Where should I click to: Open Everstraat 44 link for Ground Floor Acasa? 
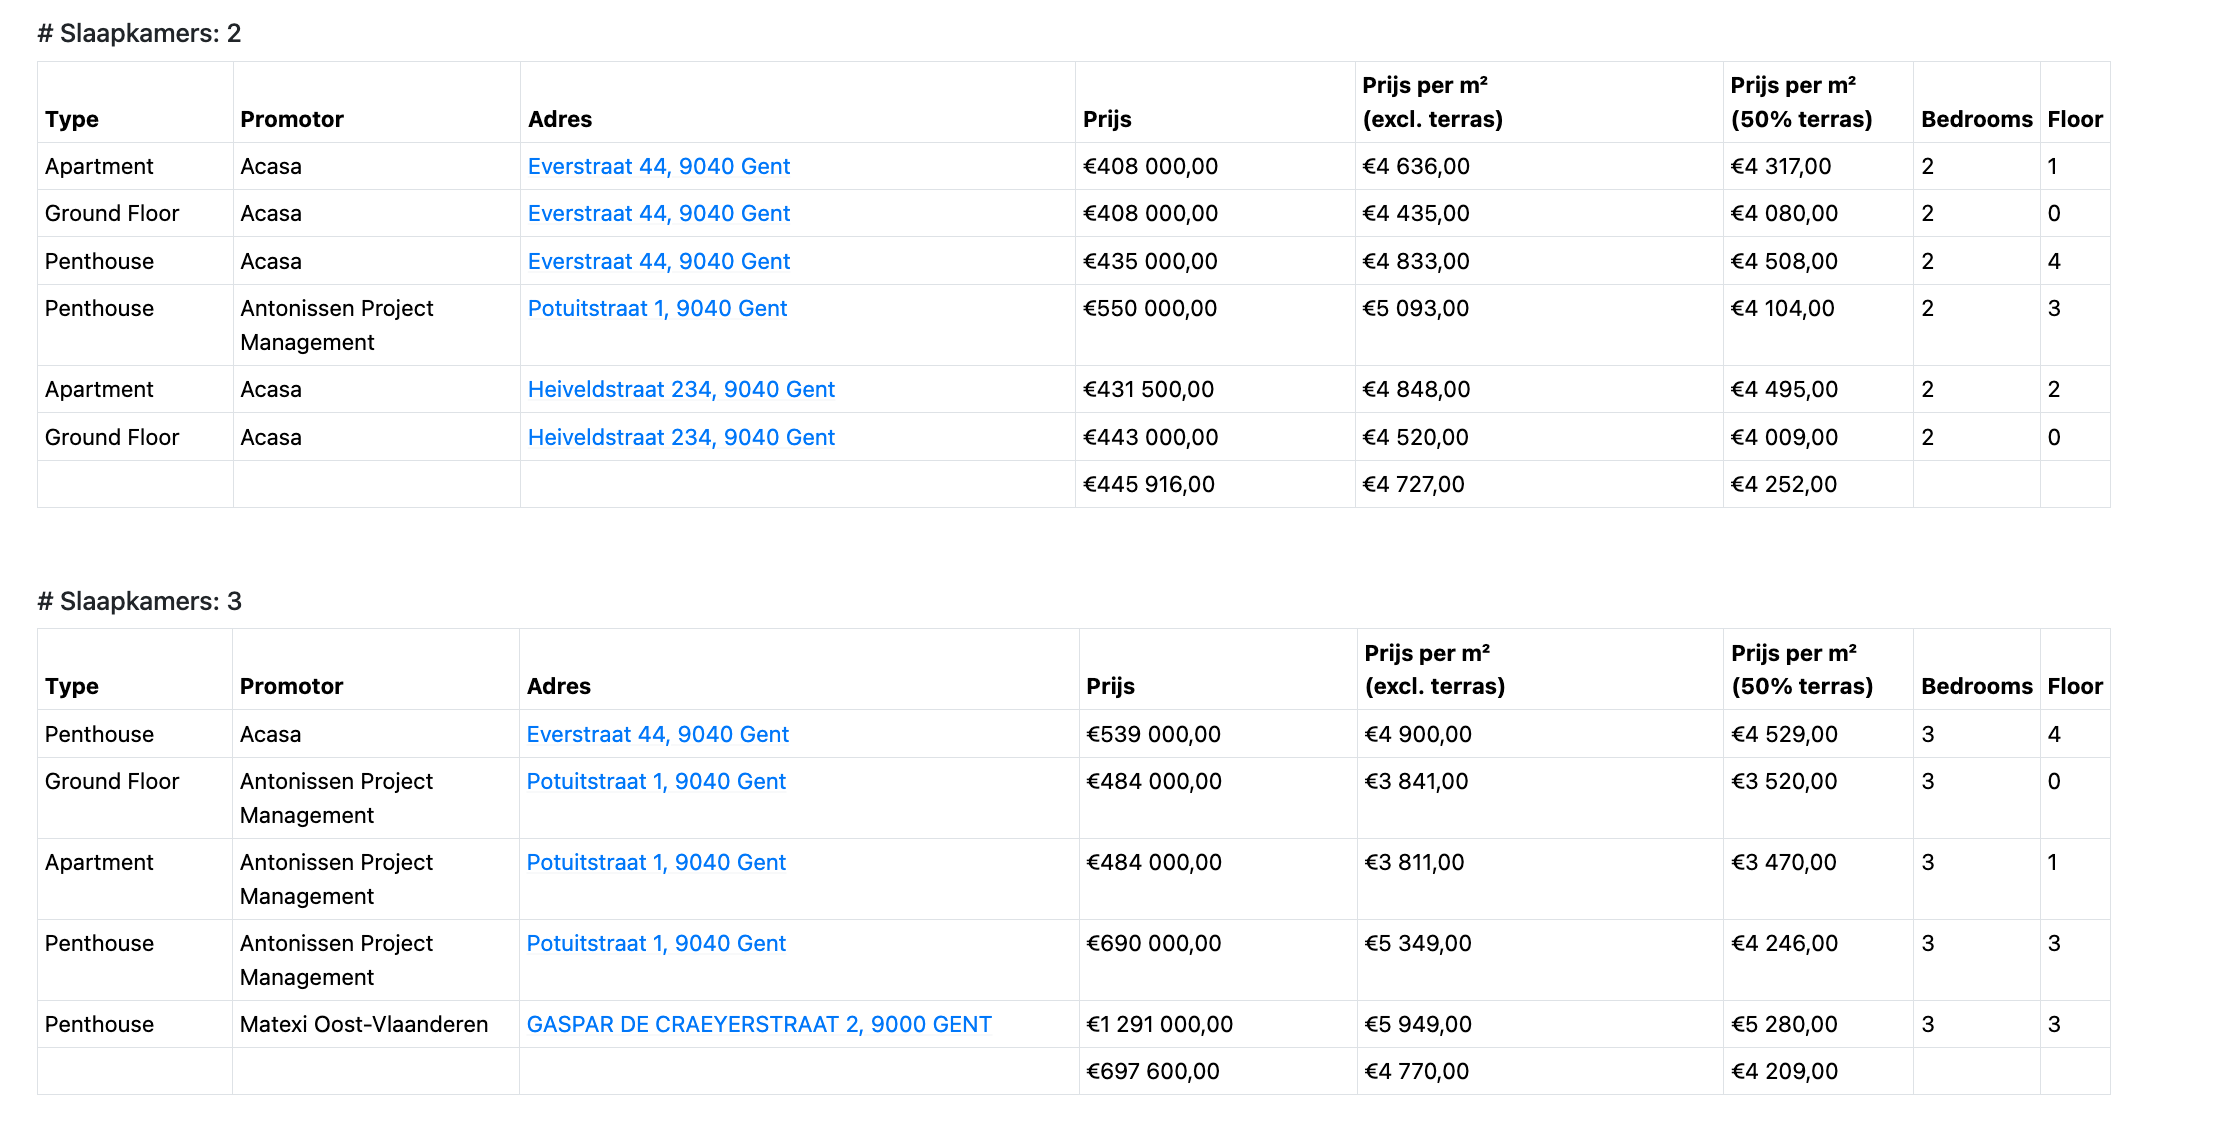[658, 213]
